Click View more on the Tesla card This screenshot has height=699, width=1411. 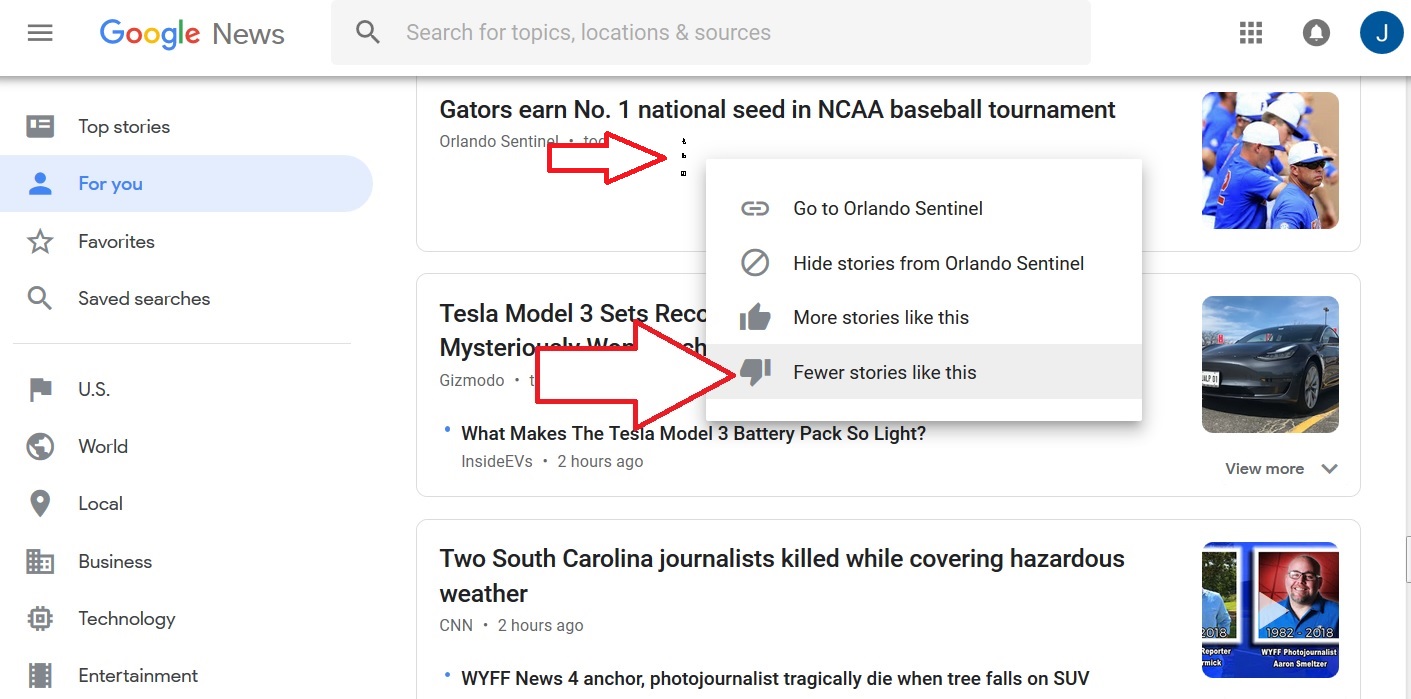[x=1264, y=469]
